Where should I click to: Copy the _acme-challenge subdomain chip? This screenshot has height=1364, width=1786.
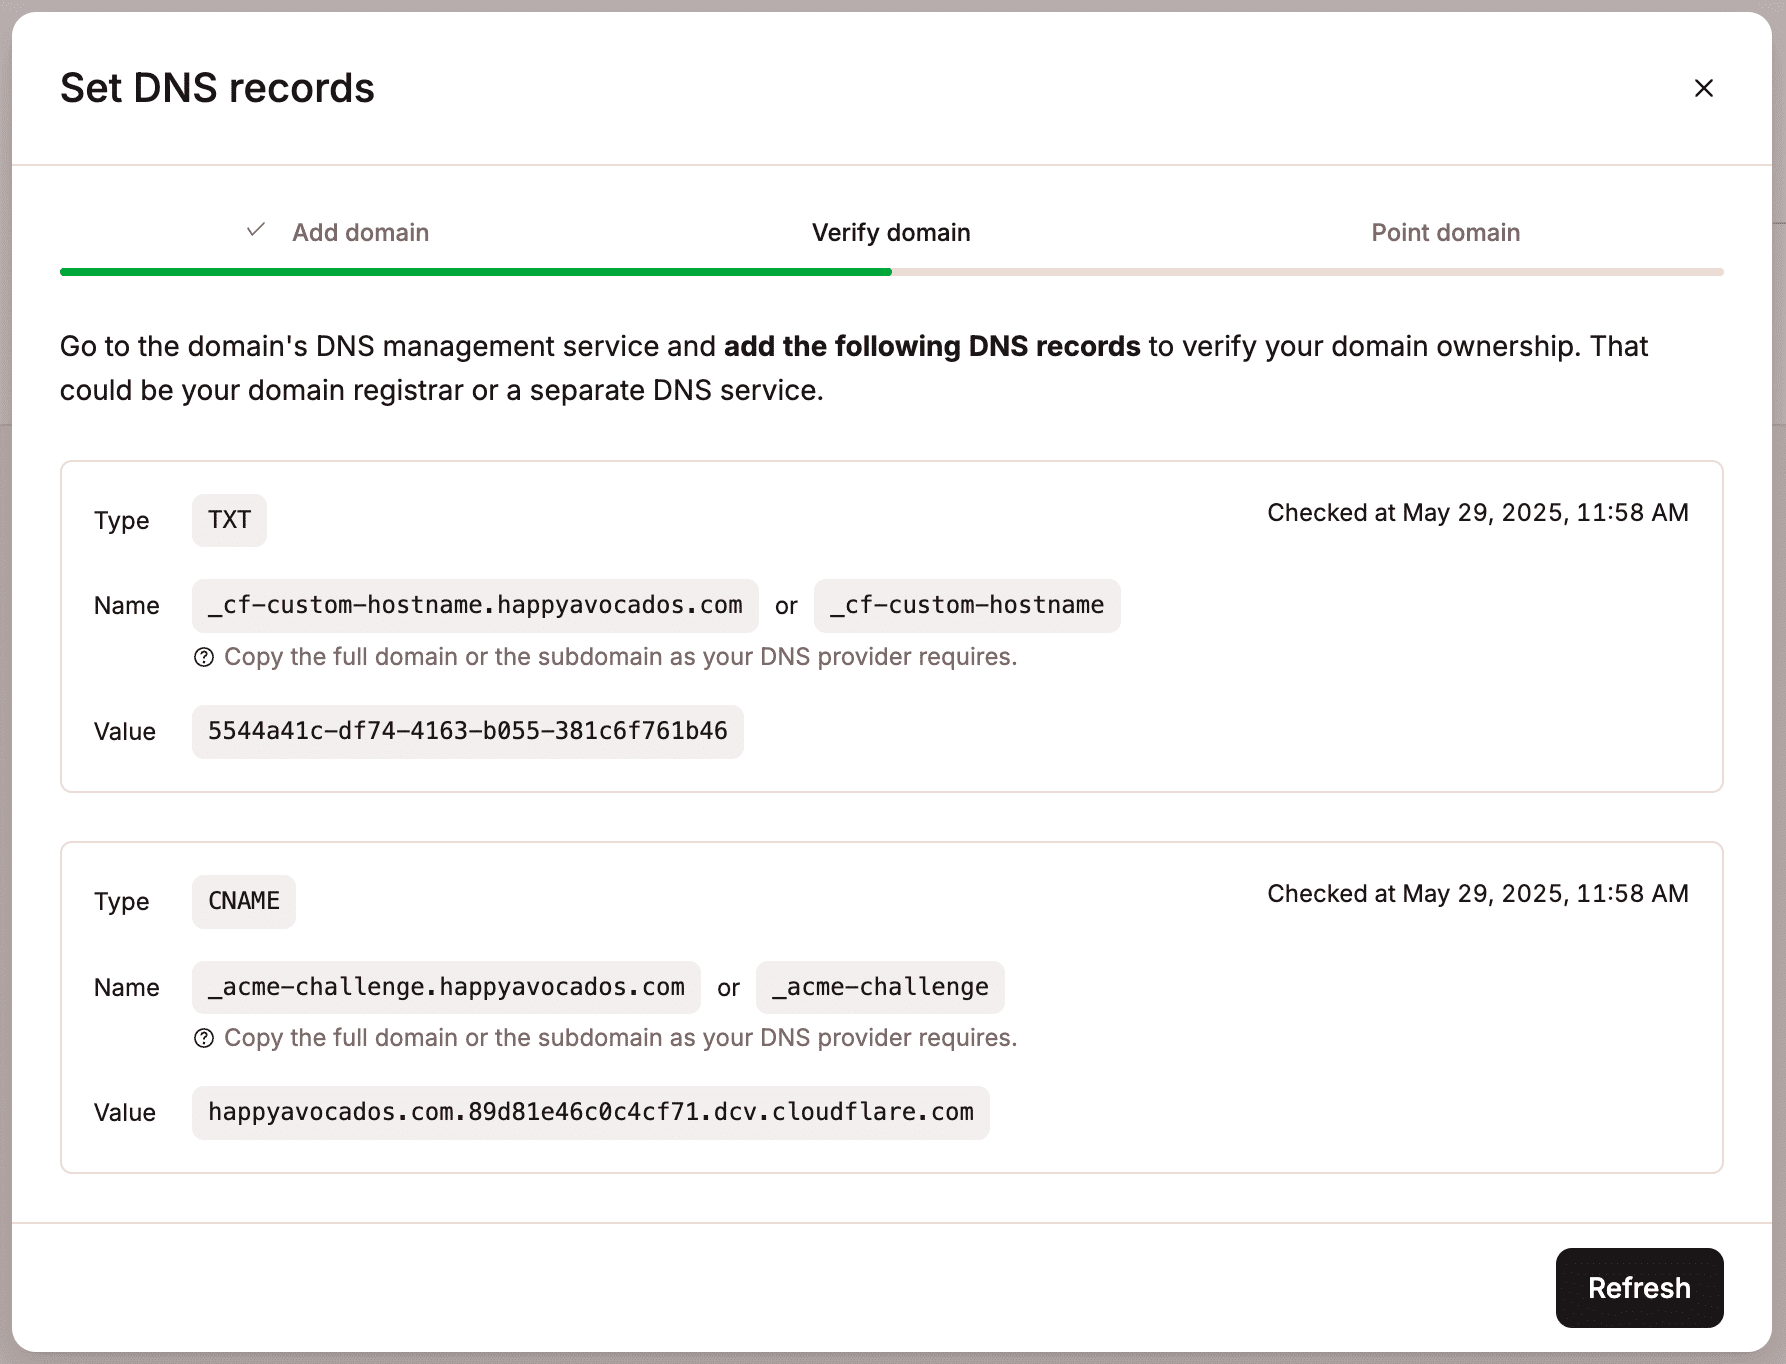880,987
